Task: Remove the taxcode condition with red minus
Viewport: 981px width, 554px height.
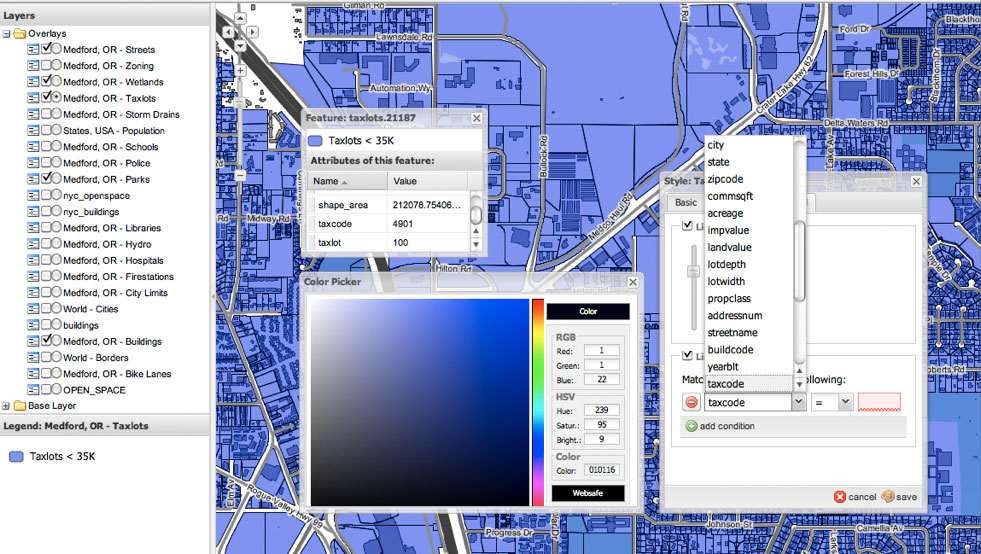Action: tap(691, 402)
